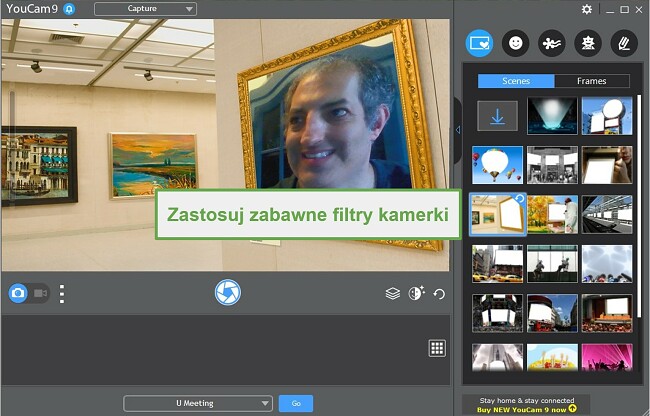650x416 pixels.
Task: Remove the applied gallery scene via its corner icon
Action: 519,199
